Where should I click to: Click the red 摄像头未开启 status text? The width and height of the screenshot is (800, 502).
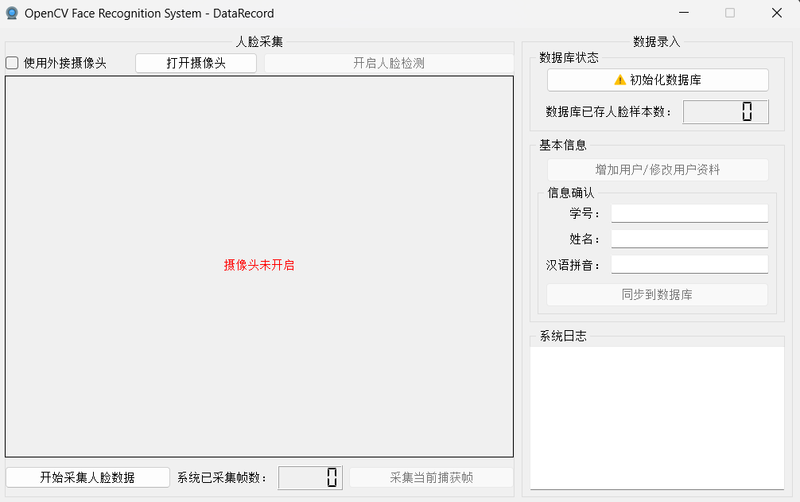coord(259,265)
